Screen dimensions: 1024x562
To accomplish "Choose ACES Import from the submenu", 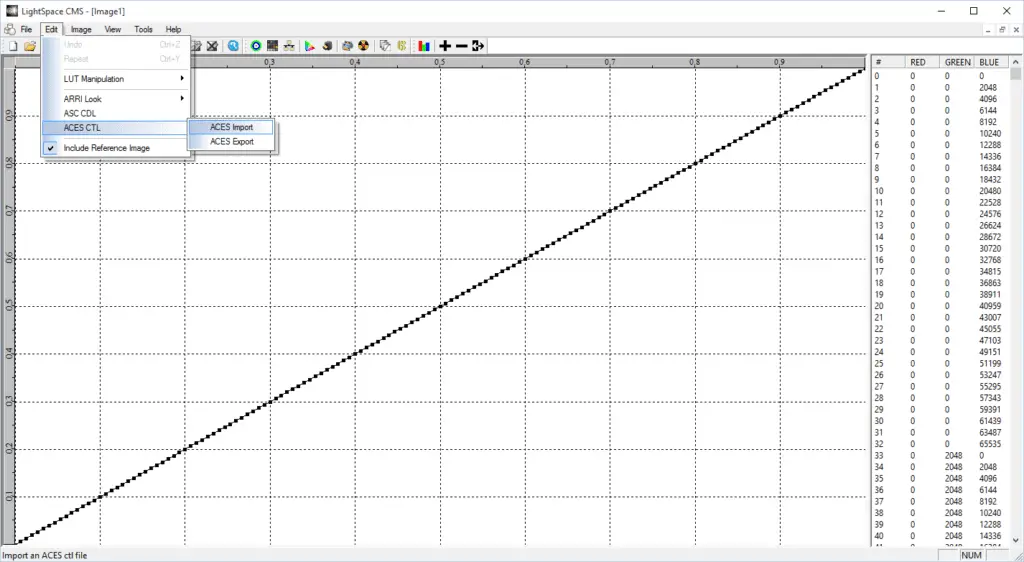I will coord(231,127).
